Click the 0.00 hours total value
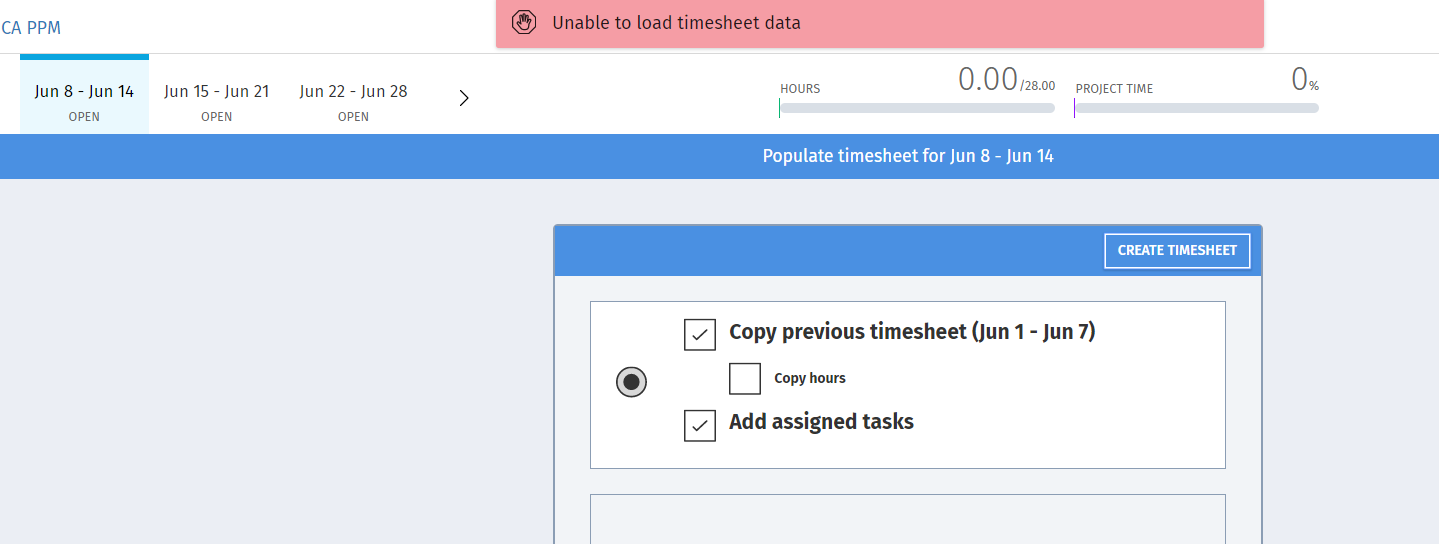This screenshot has height=544, width=1439. pos(987,80)
